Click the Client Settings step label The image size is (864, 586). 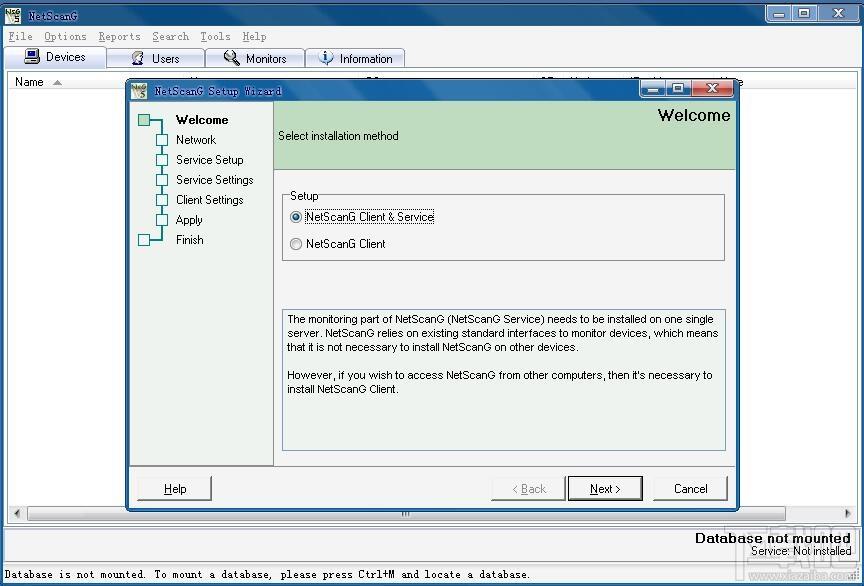(x=209, y=200)
